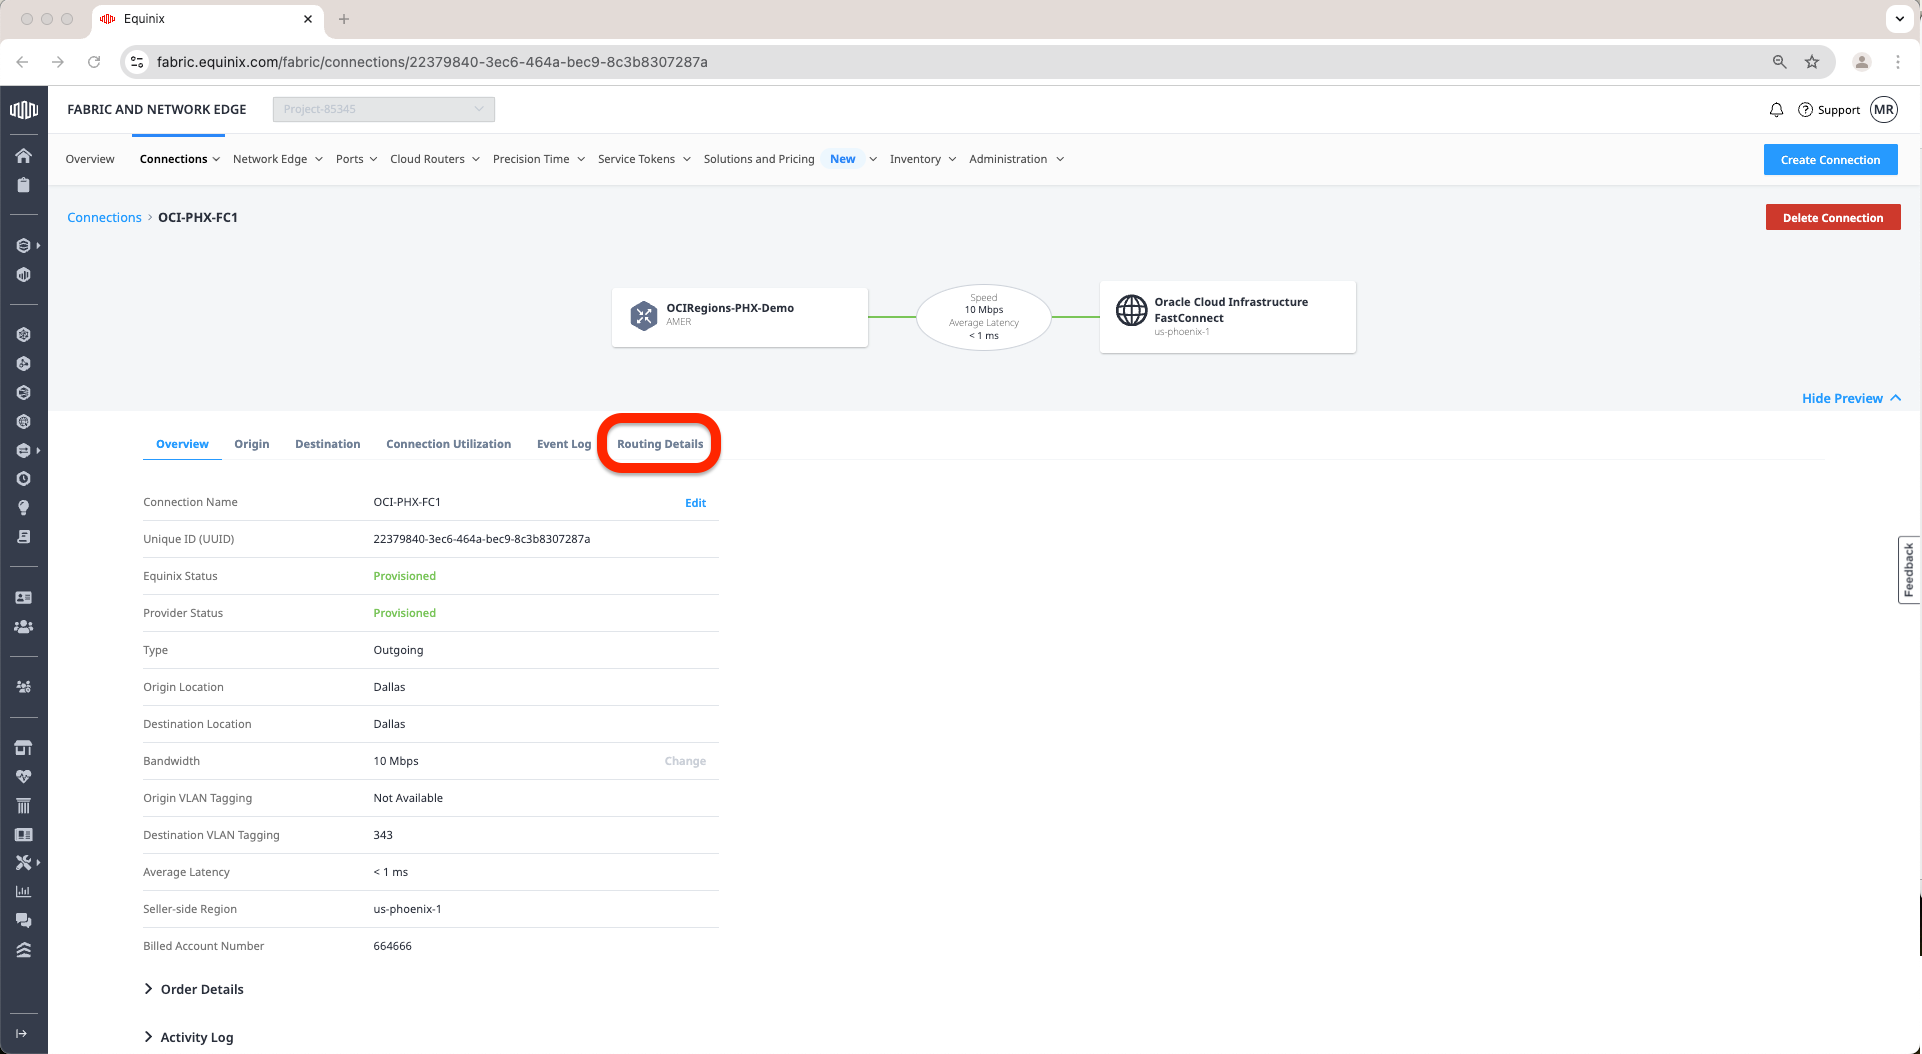Click the MR user avatar

1884,110
